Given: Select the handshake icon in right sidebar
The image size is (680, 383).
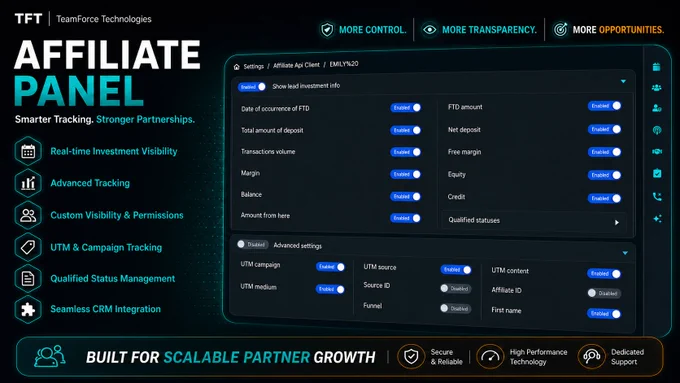Looking at the screenshot, I should [x=657, y=151].
